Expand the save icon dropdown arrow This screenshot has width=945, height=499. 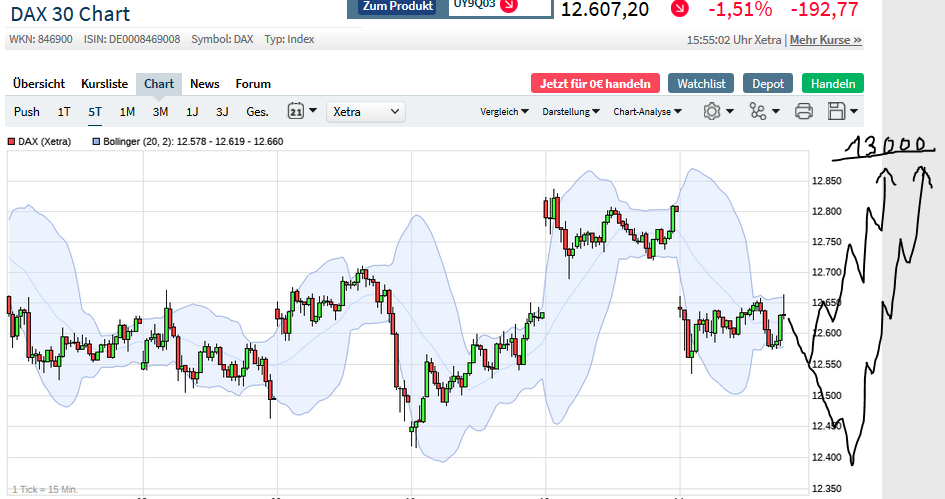click(x=853, y=111)
